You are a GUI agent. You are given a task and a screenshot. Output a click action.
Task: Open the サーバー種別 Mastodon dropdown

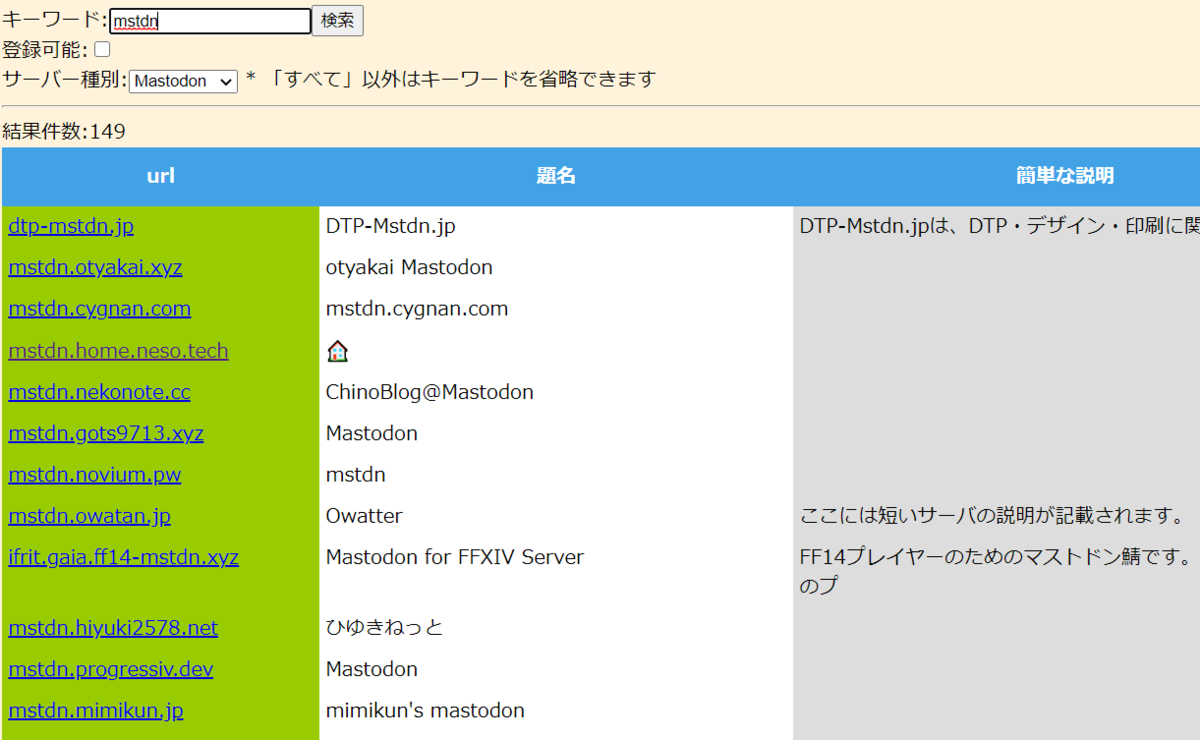[183, 81]
